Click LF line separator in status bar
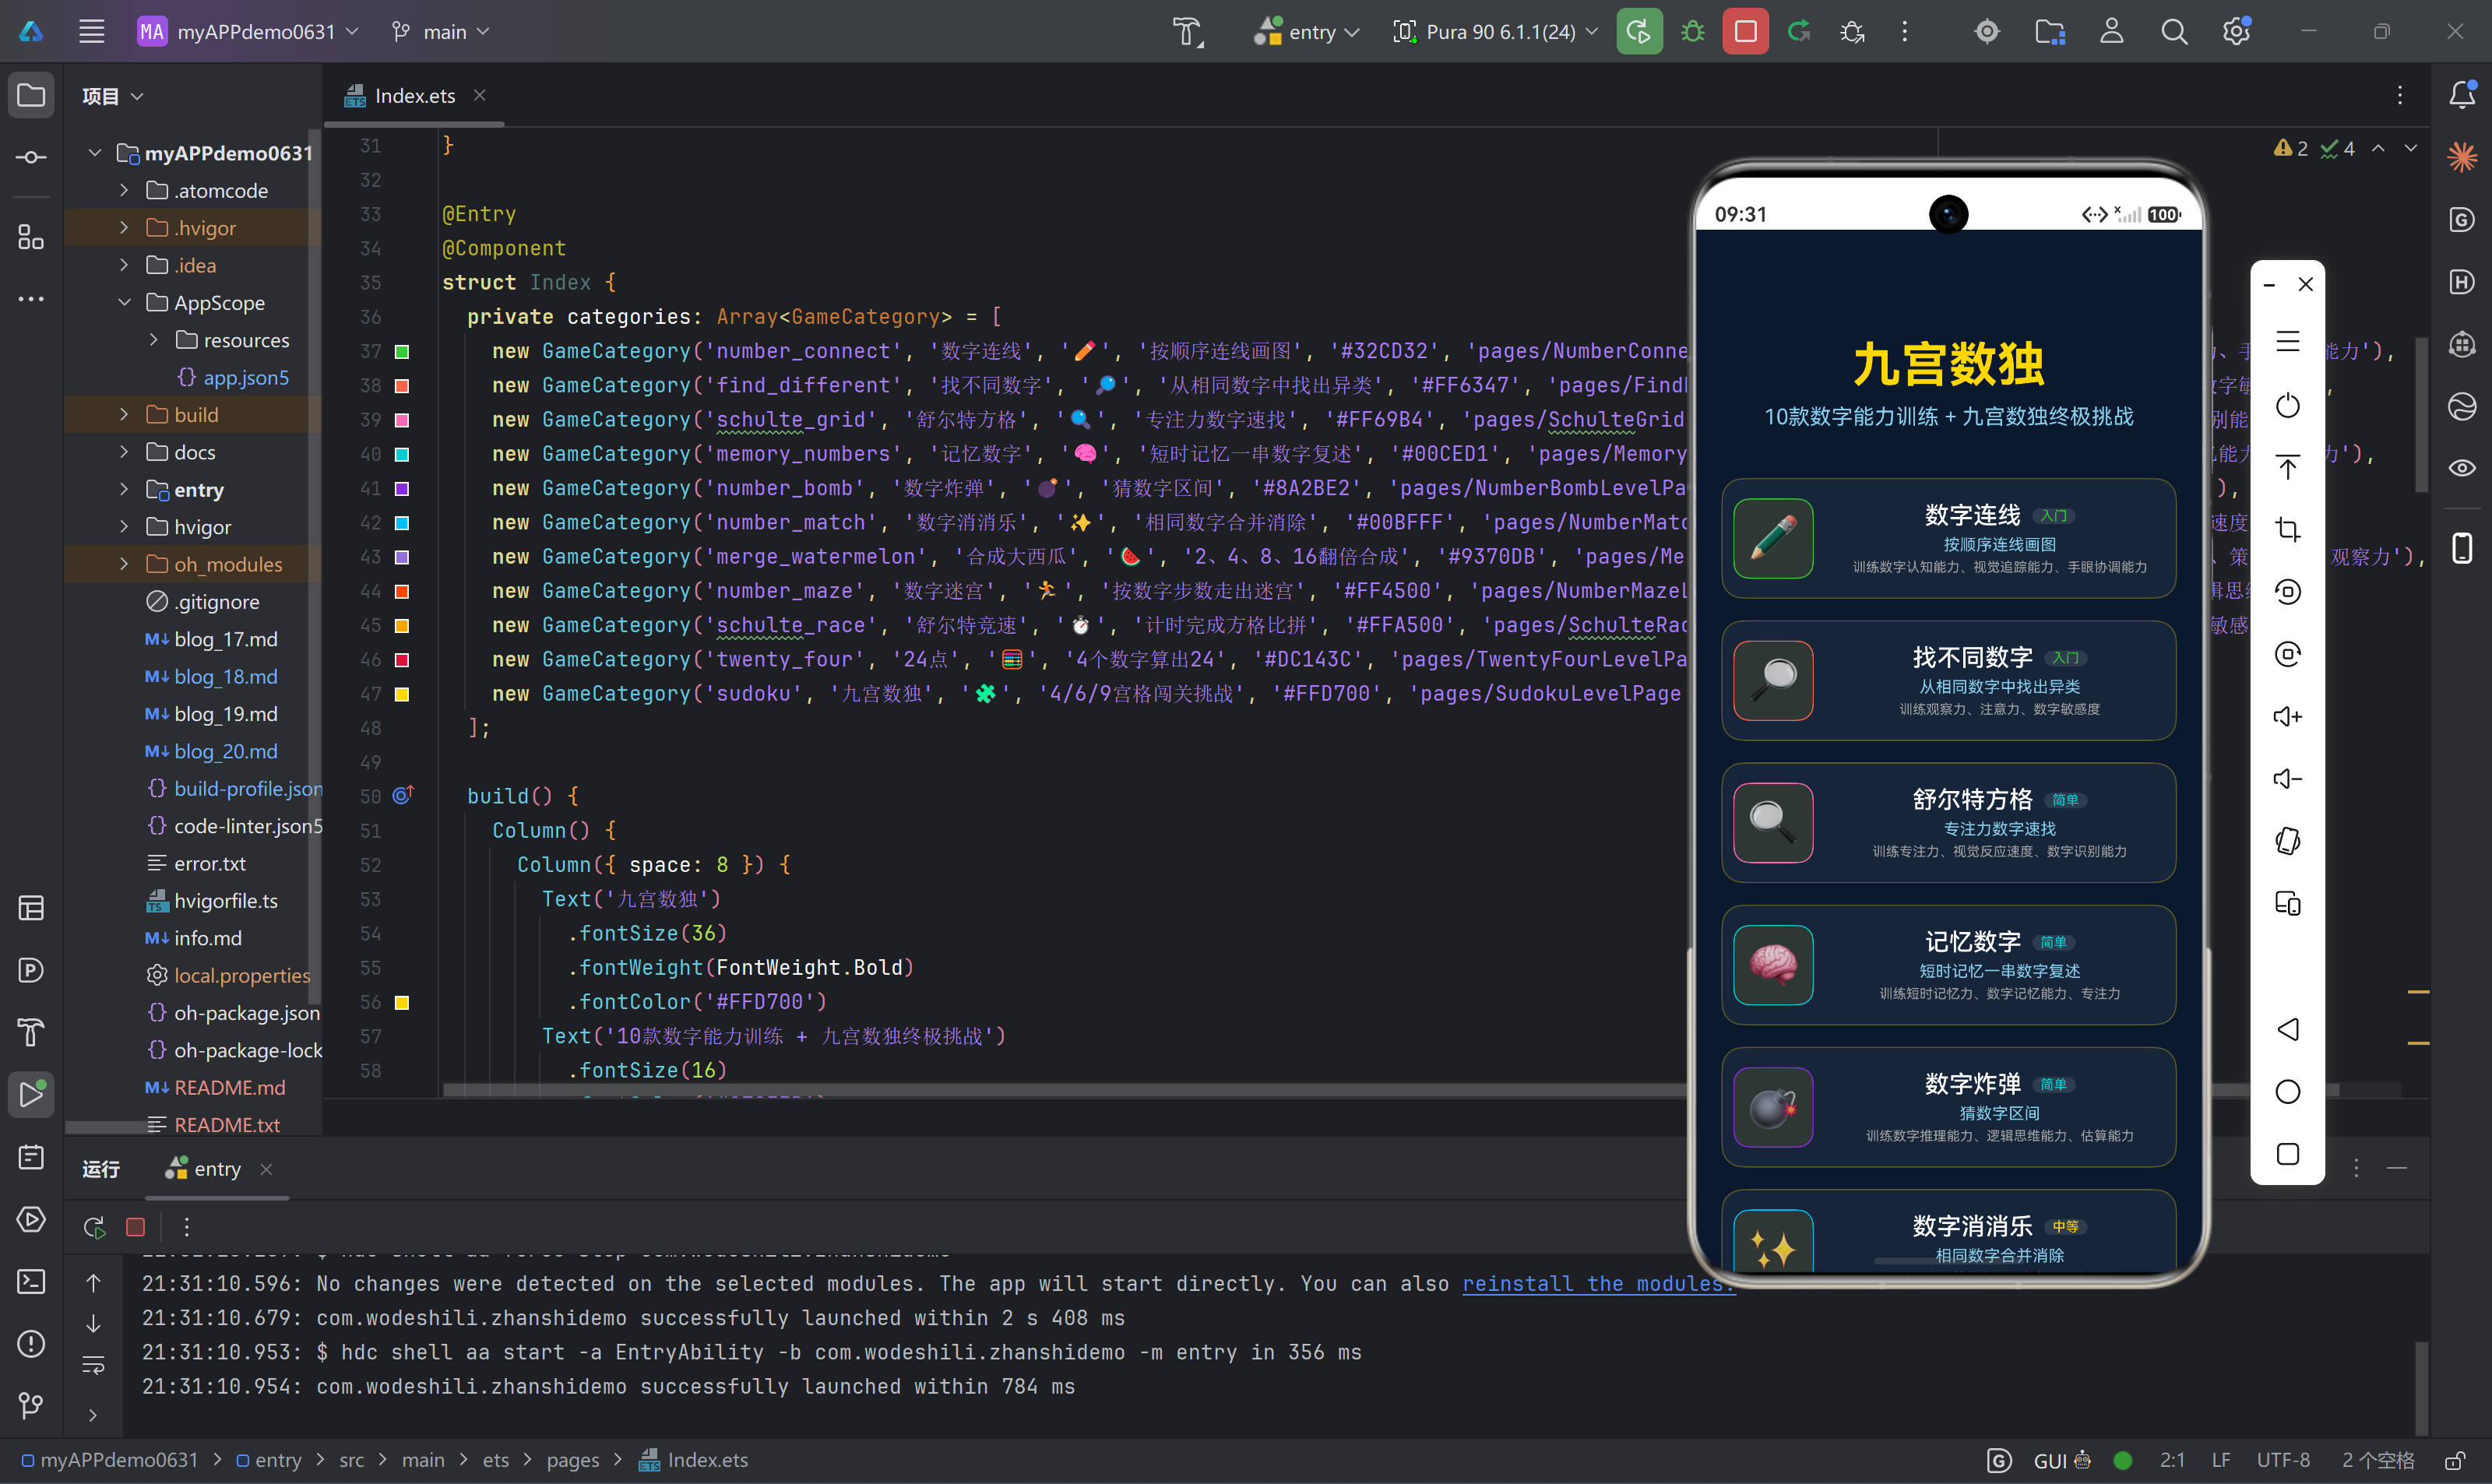2492x1484 pixels. (x=2221, y=1460)
